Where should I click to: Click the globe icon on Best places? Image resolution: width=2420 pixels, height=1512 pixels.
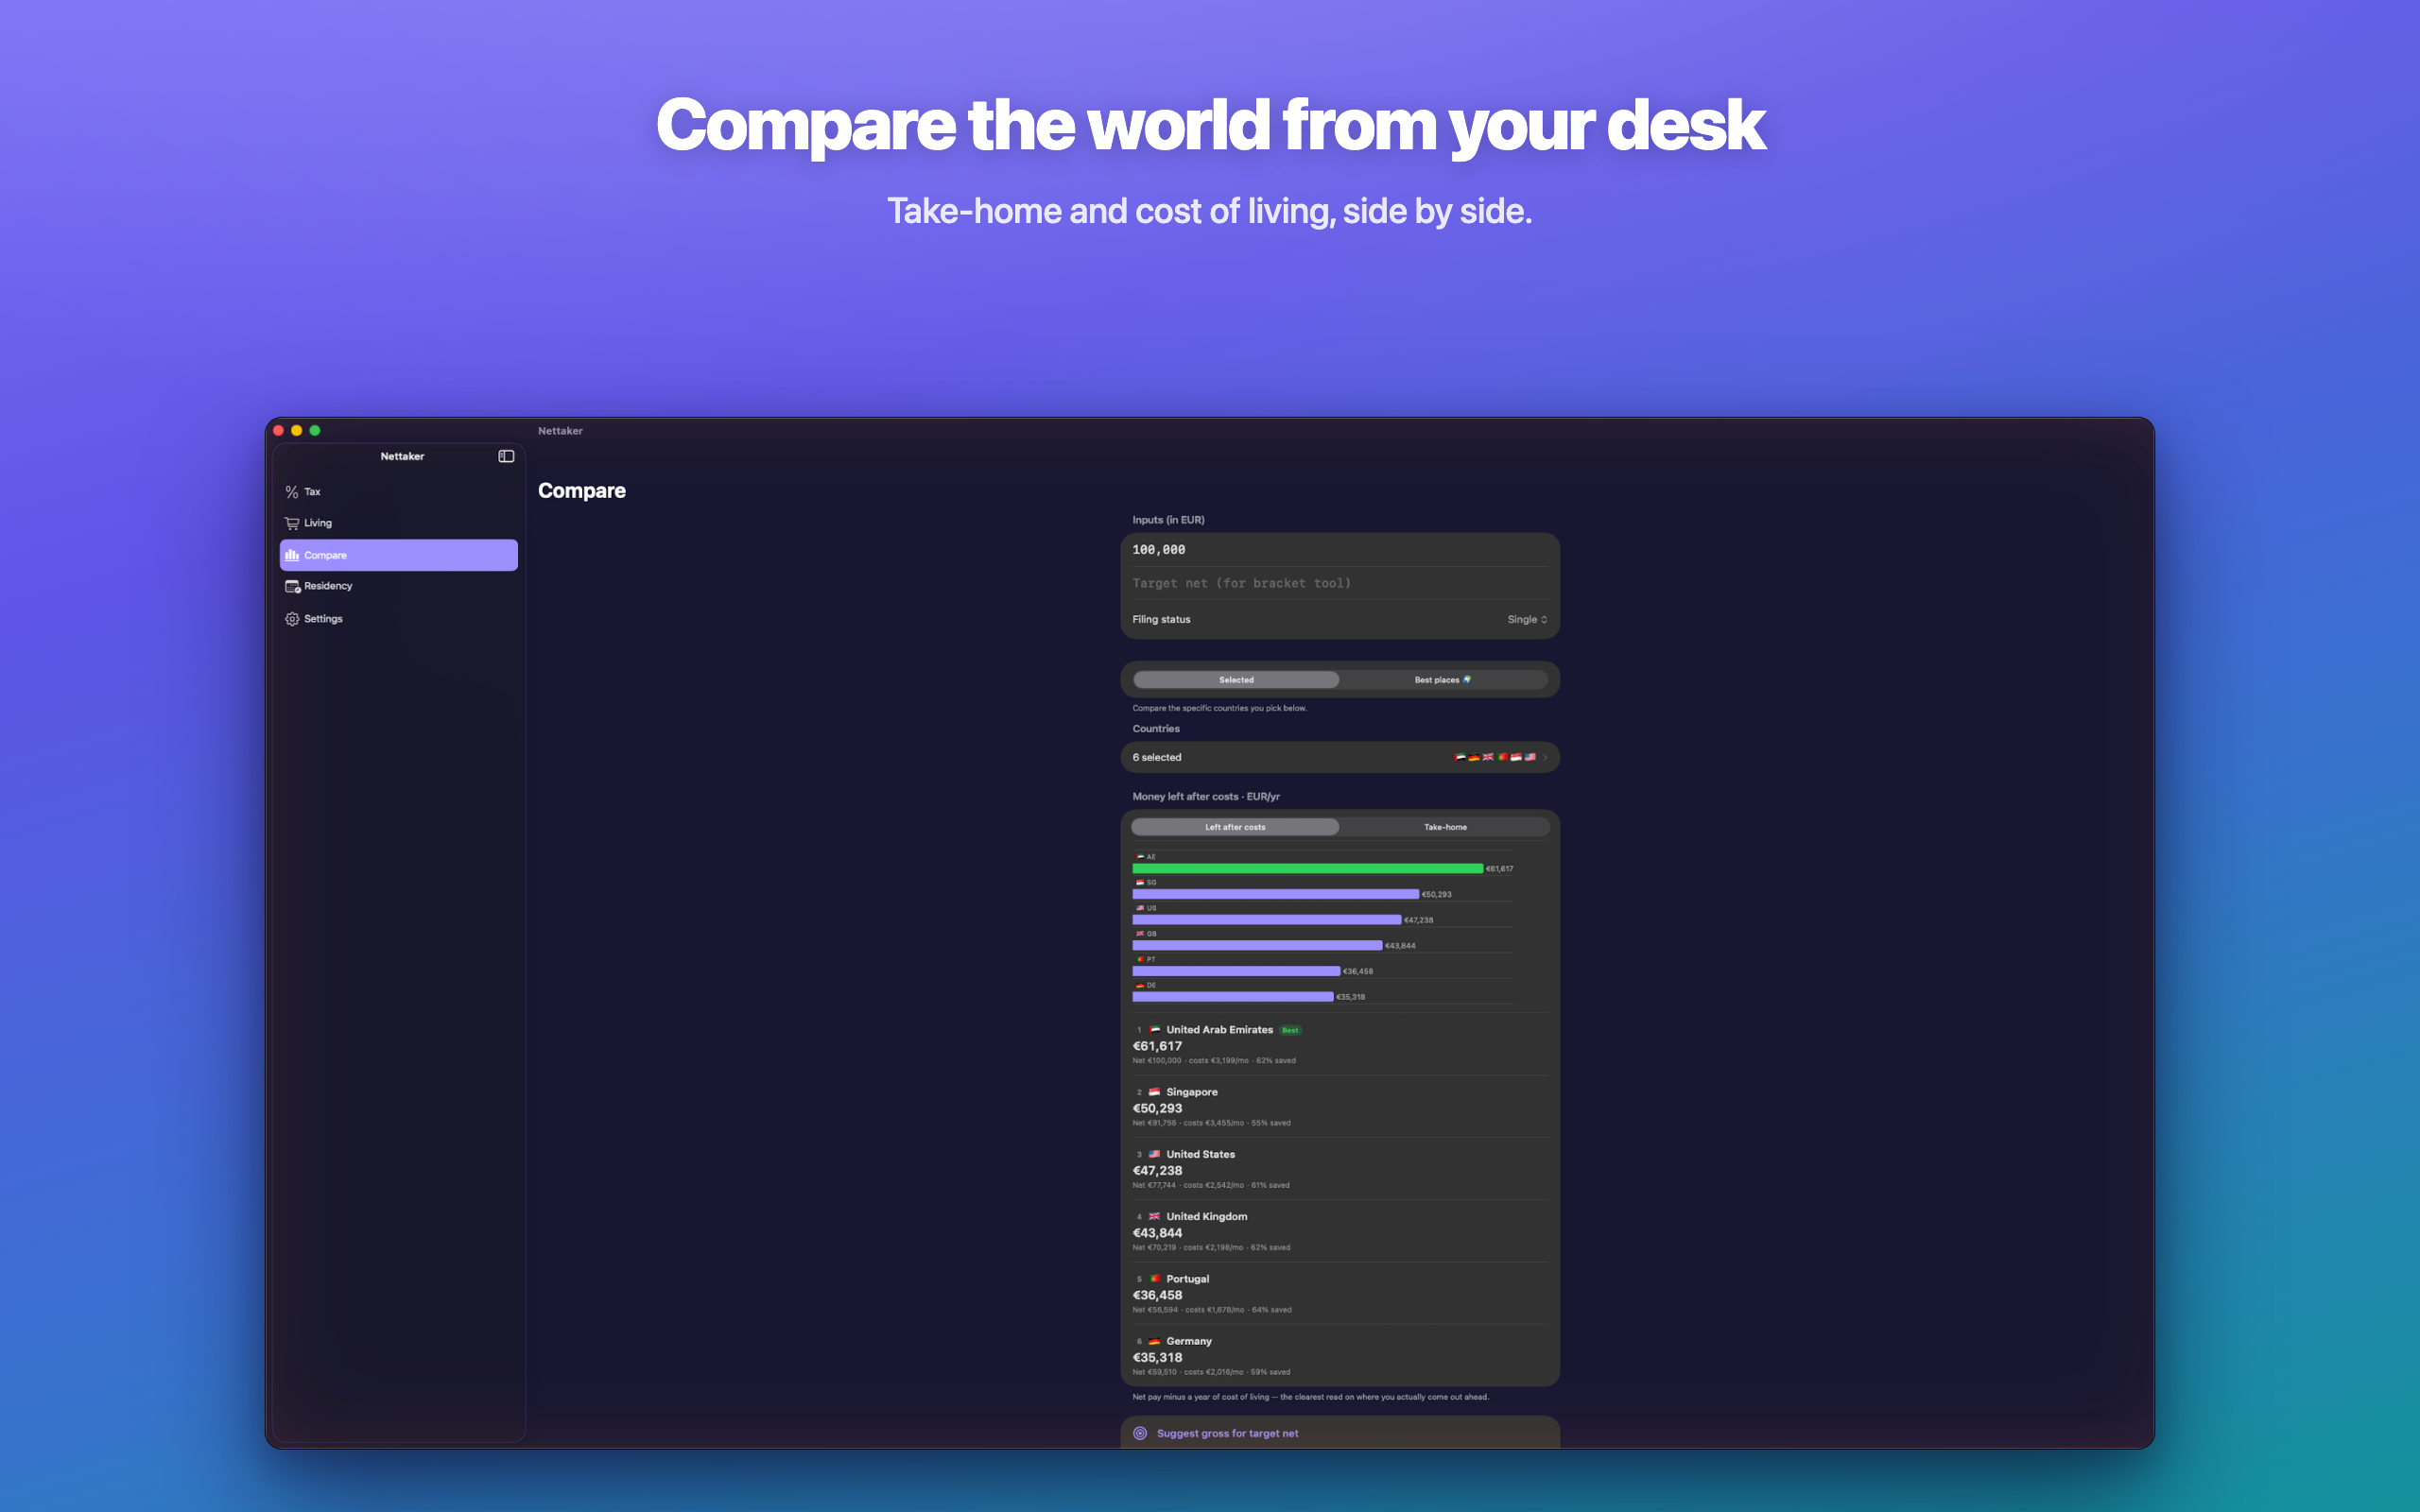click(x=1467, y=679)
